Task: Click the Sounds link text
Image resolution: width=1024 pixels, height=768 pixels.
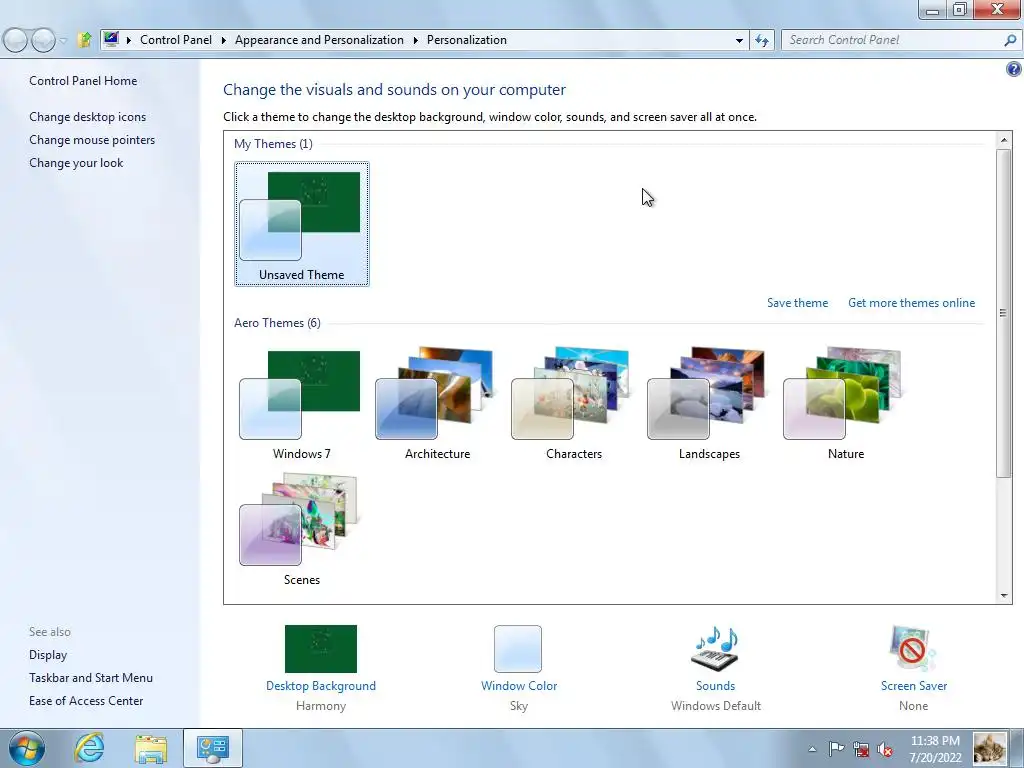Action: [x=715, y=686]
